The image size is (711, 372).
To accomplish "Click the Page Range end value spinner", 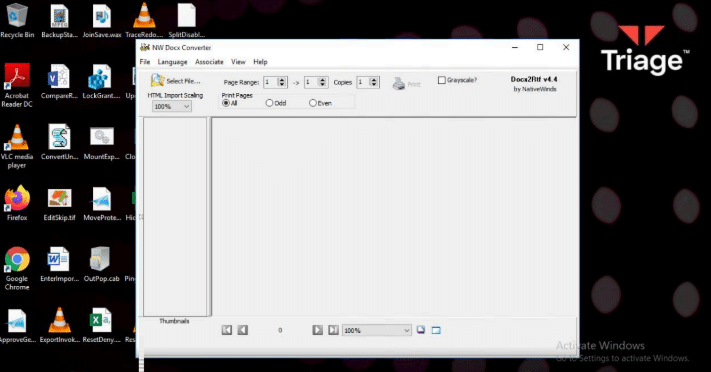I will coord(322,82).
